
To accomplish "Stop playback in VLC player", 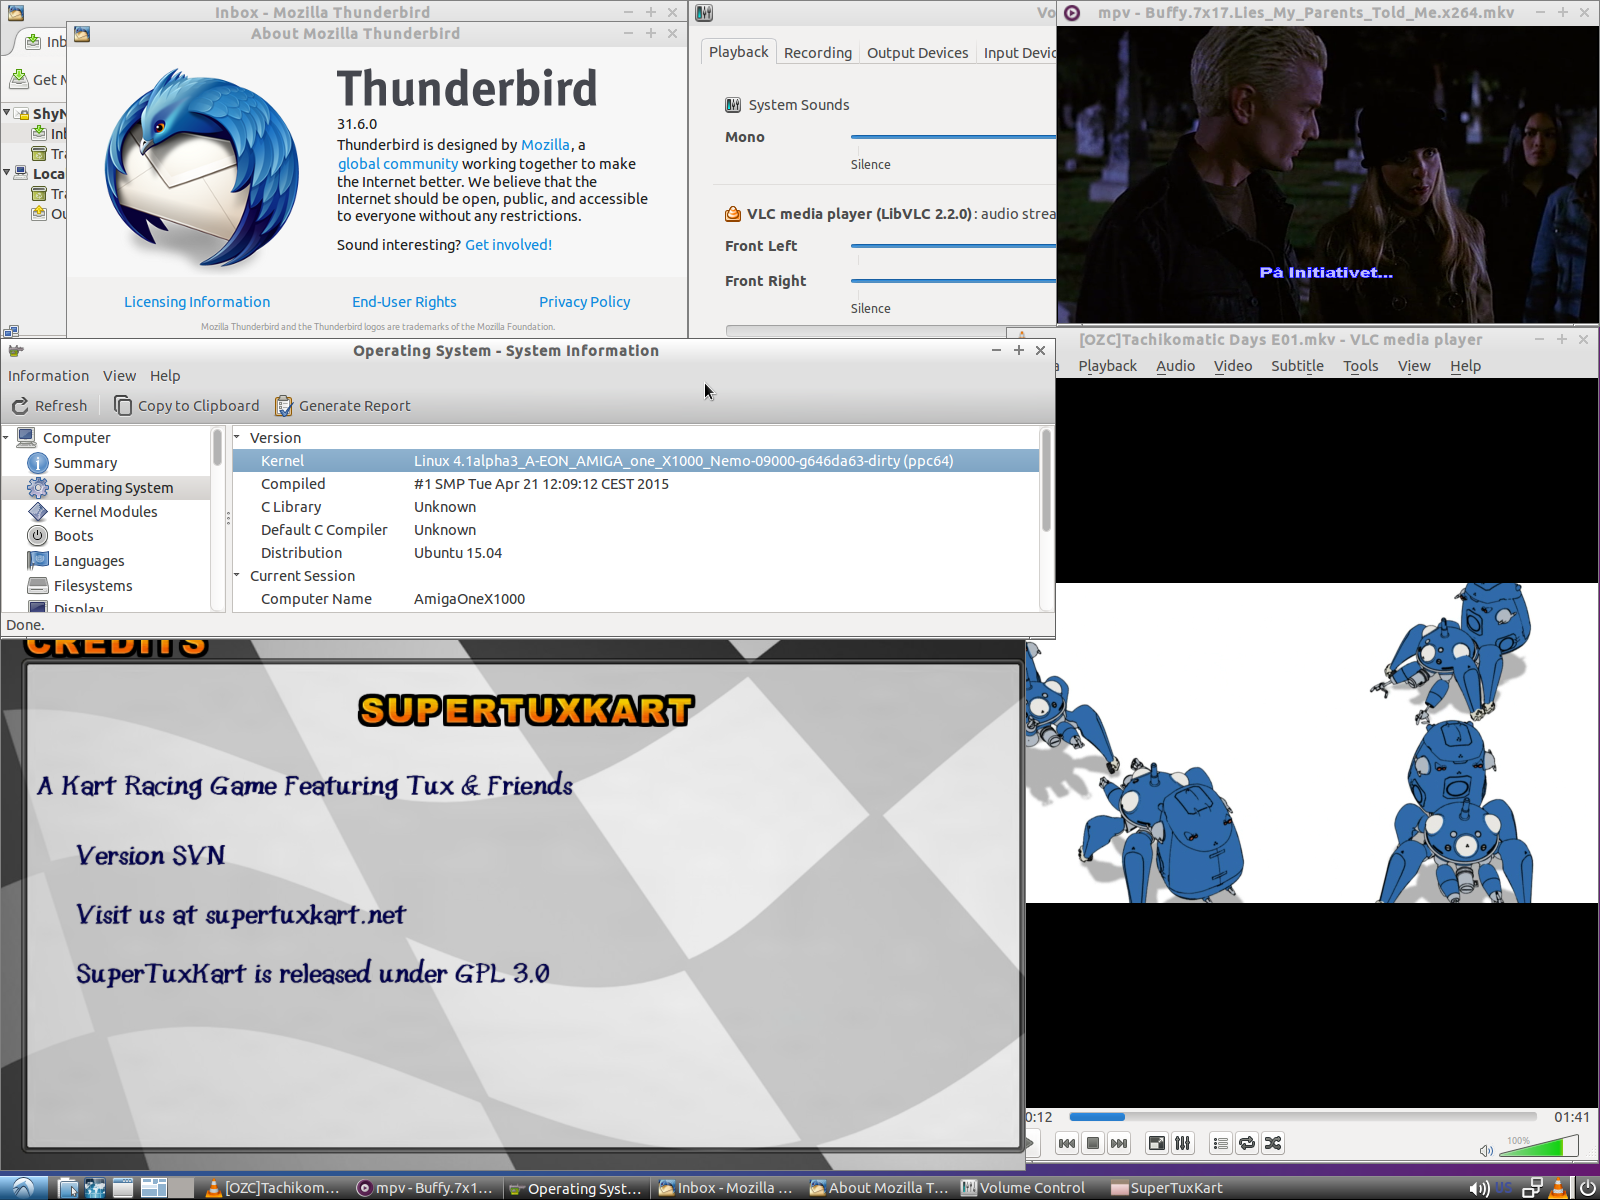I will [1093, 1143].
